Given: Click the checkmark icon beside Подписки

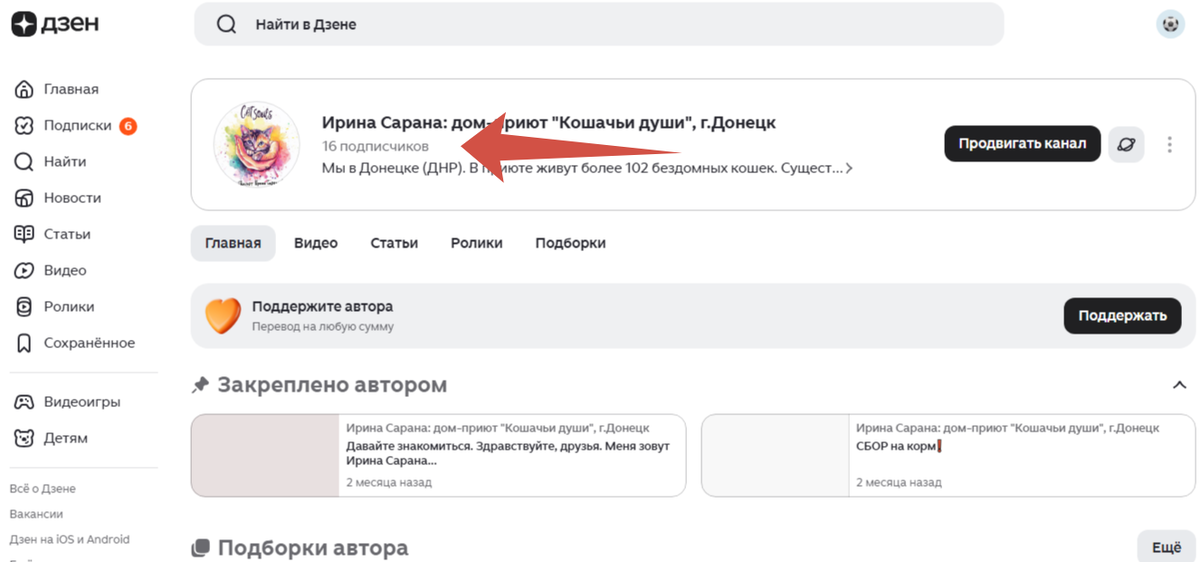Looking at the screenshot, I should tap(24, 125).
